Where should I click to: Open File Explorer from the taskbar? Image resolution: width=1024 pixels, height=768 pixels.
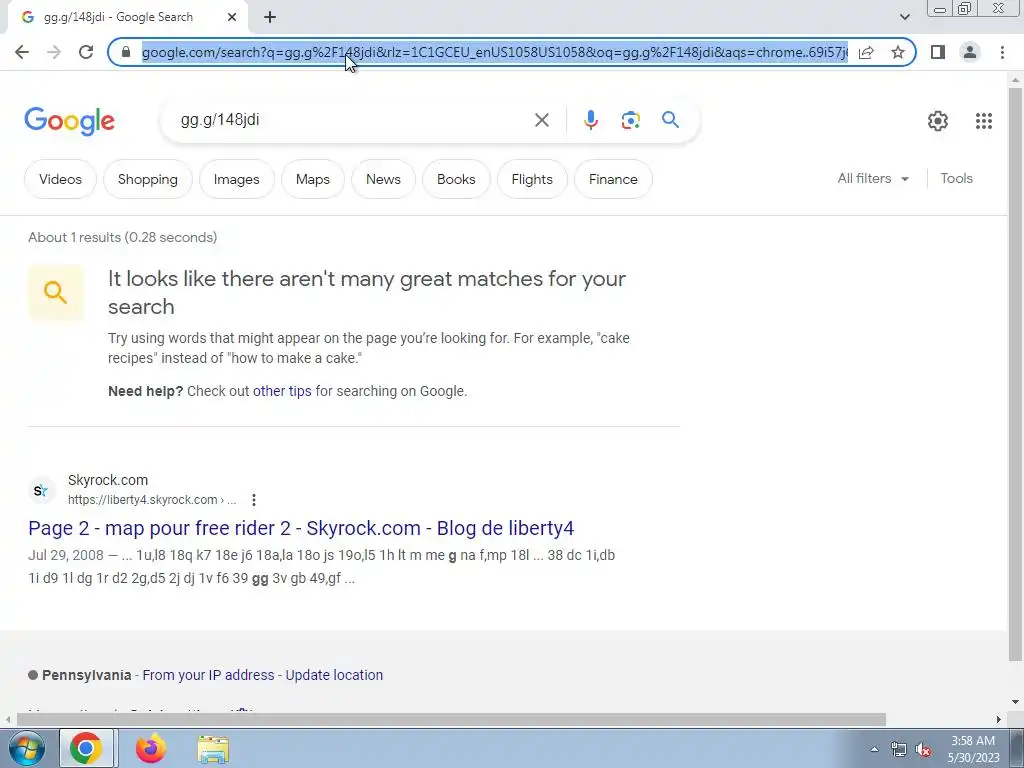click(213, 748)
